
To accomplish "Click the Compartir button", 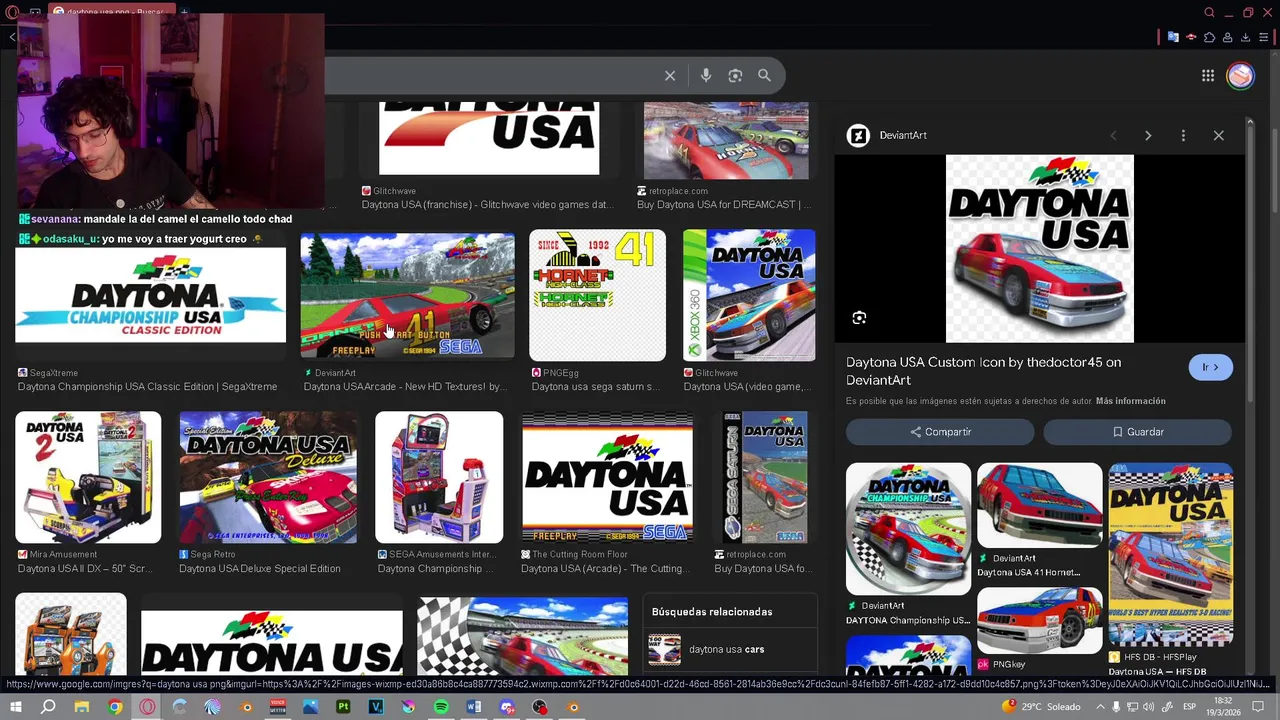I will 940,432.
